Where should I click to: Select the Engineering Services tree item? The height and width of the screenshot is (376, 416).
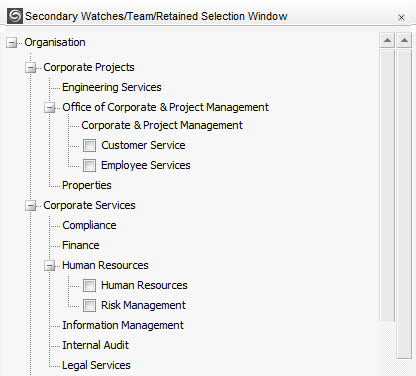pyautogui.click(x=112, y=87)
